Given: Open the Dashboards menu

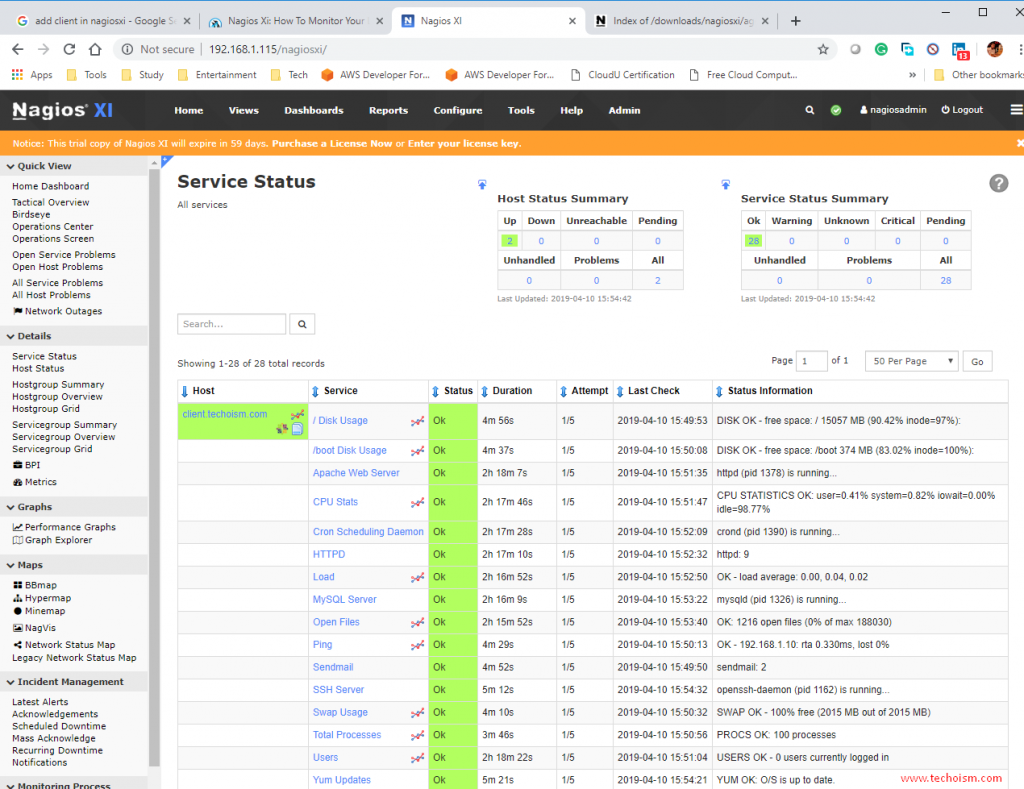Looking at the screenshot, I should [313, 110].
